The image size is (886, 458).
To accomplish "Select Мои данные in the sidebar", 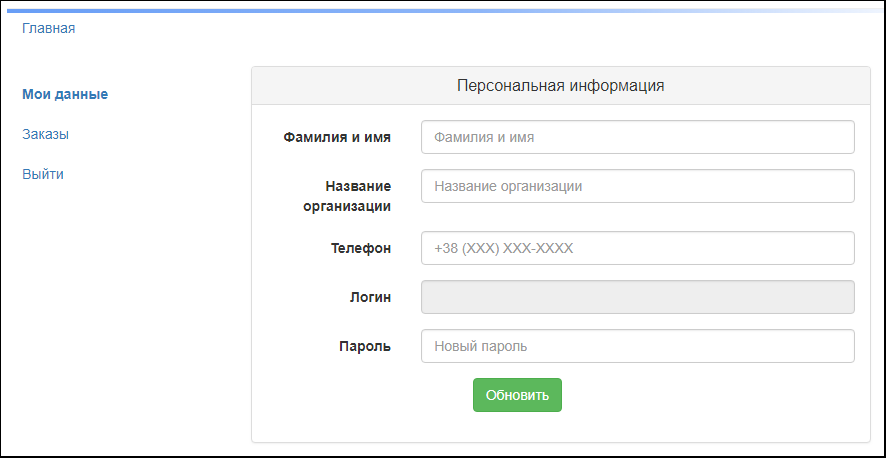I will [65, 94].
